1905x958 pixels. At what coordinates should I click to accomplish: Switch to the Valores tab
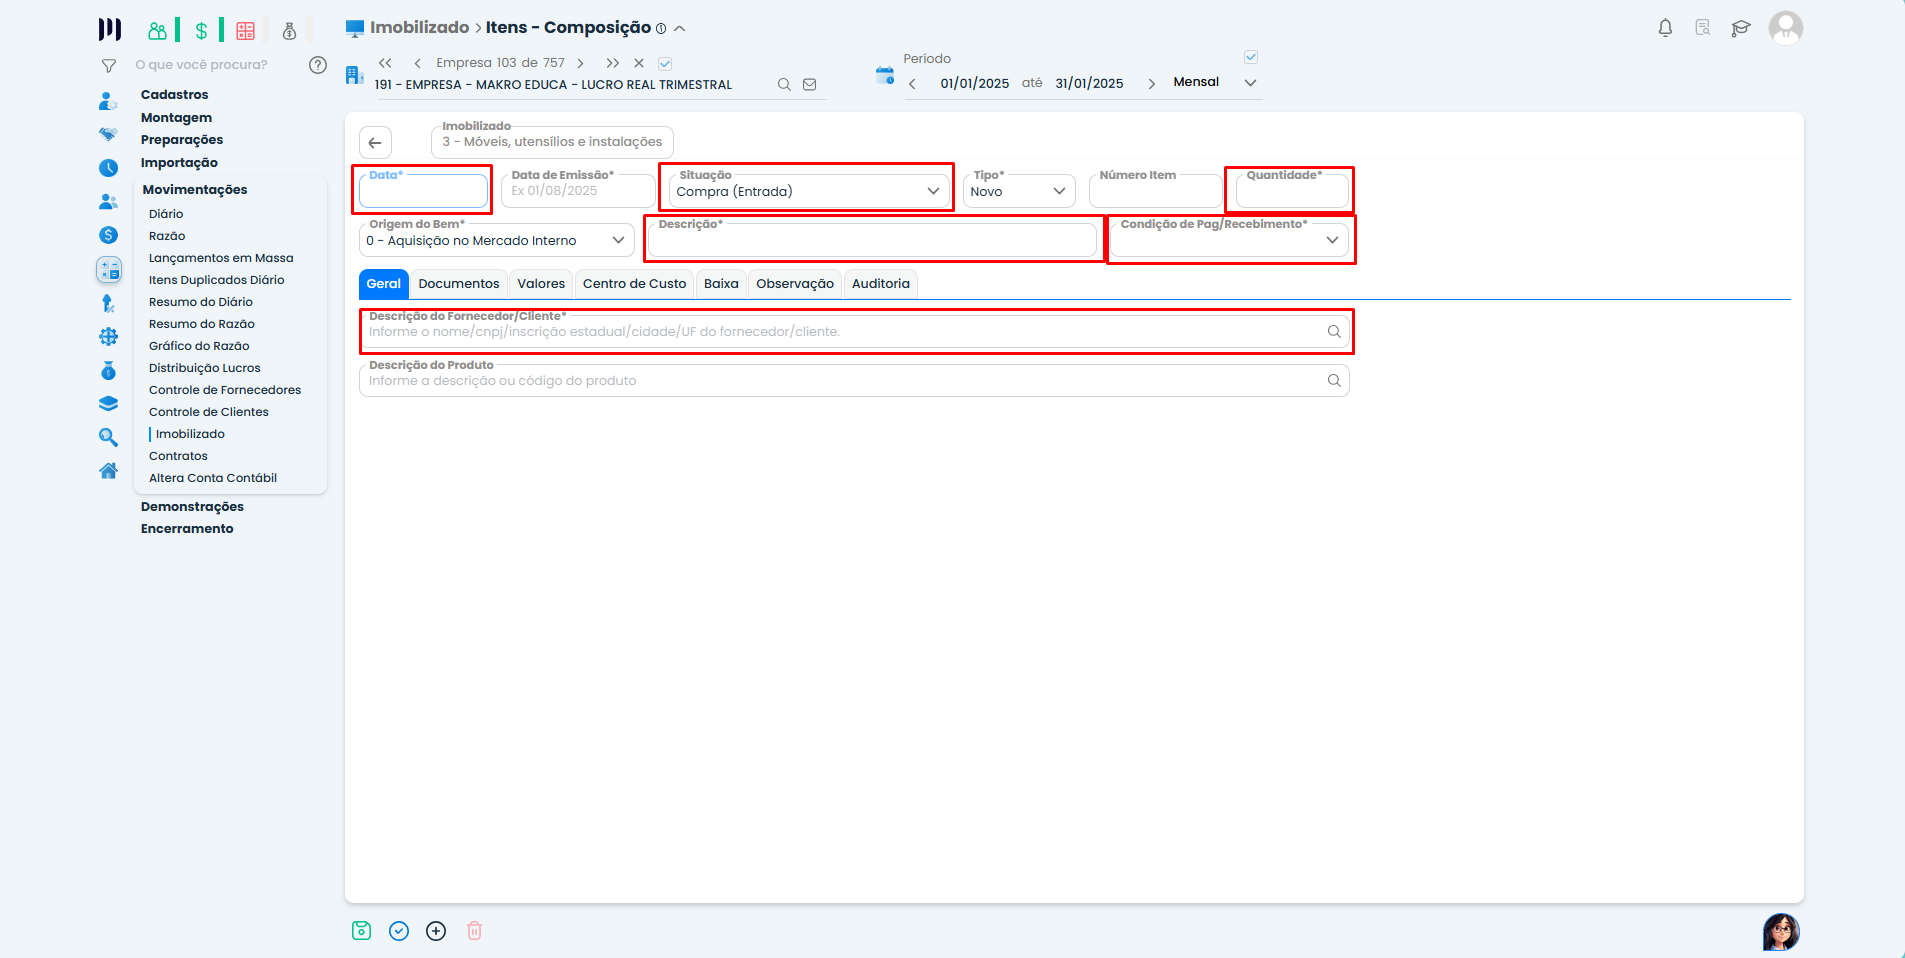(541, 284)
